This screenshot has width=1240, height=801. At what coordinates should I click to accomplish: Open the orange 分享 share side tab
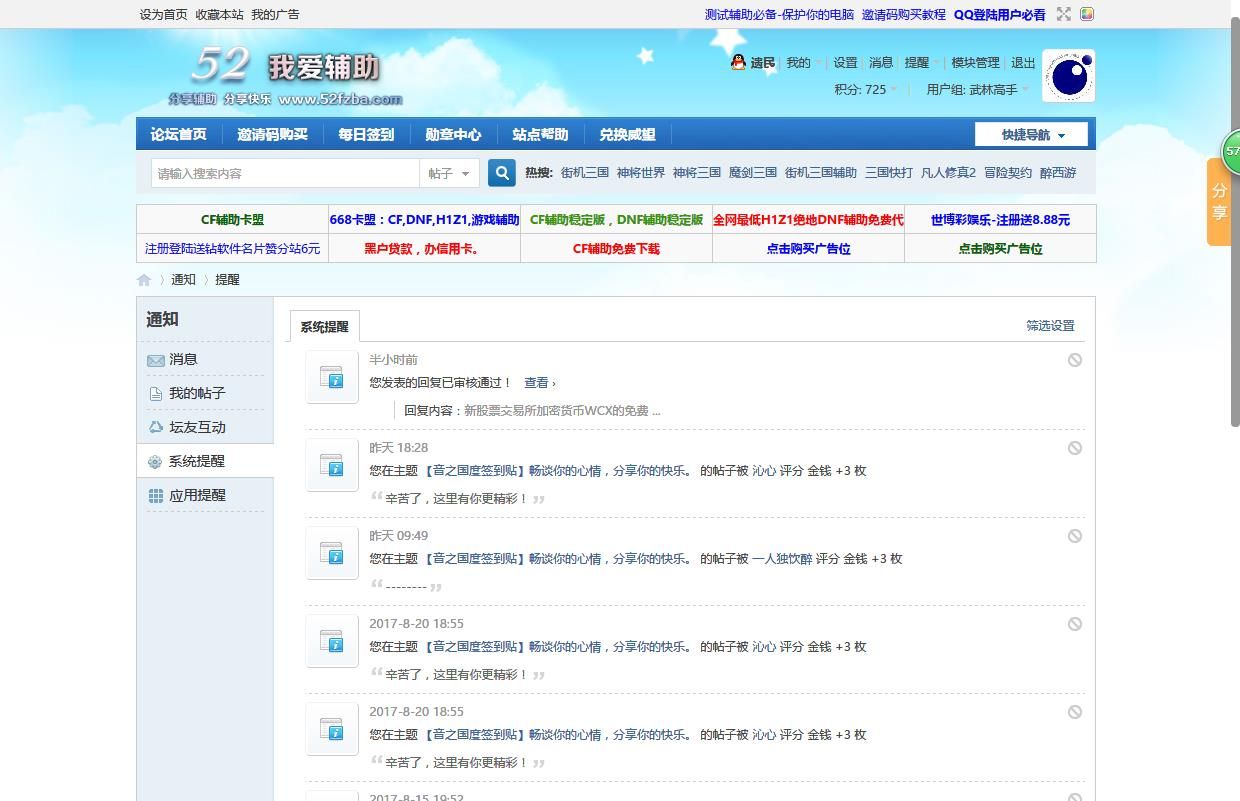pyautogui.click(x=1219, y=201)
